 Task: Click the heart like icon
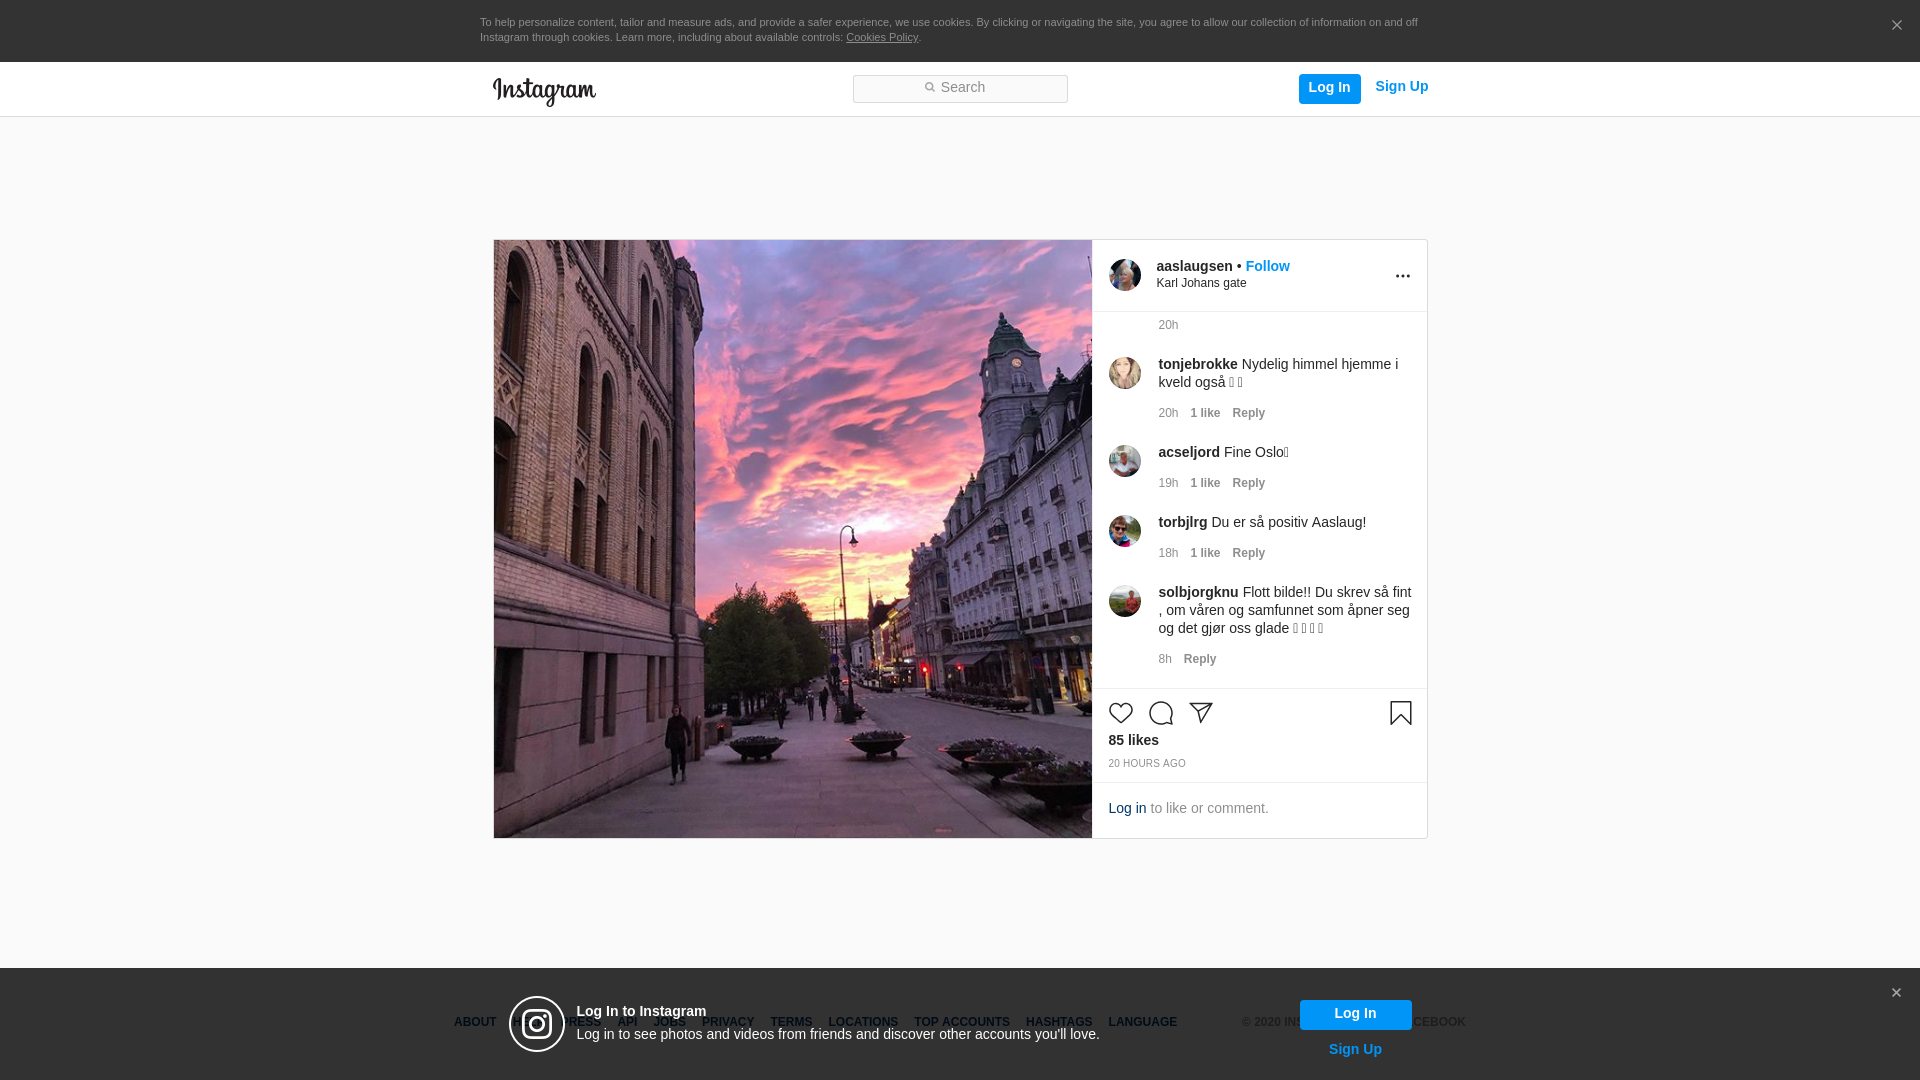pyautogui.click(x=1120, y=713)
